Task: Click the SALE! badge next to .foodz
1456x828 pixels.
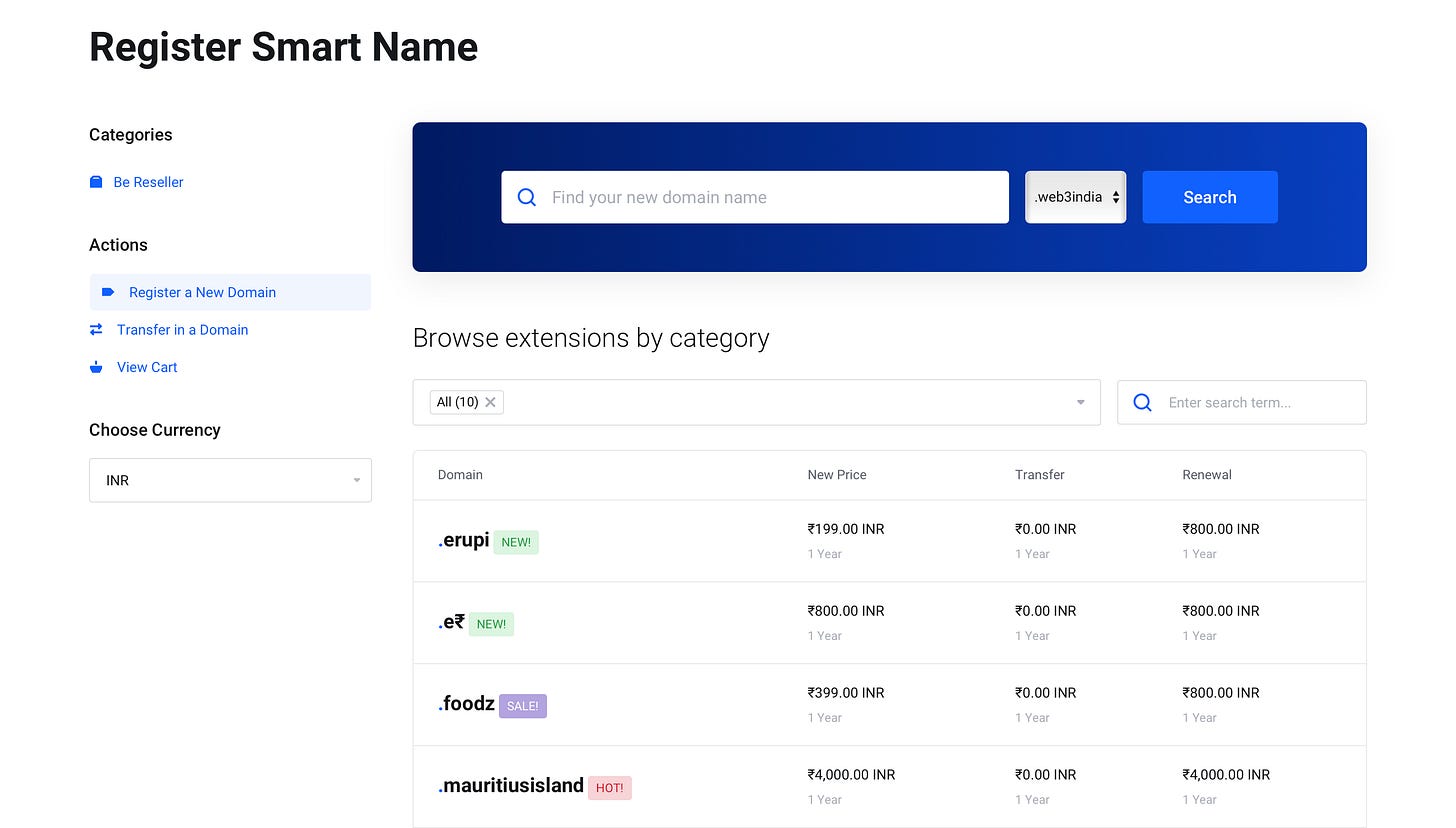Action: tap(523, 706)
